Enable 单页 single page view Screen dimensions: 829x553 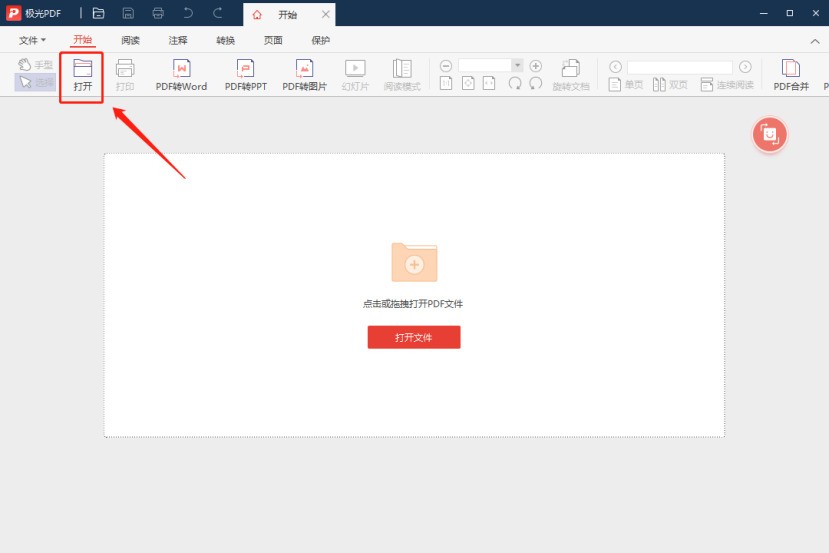tap(626, 85)
